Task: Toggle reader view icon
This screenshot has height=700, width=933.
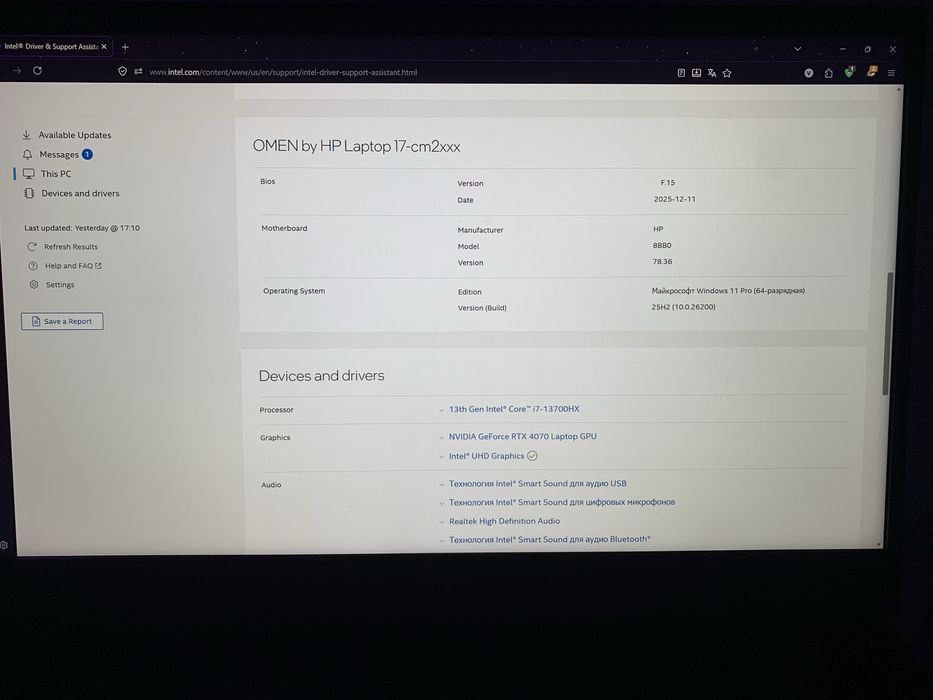Action: tap(681, 73)
